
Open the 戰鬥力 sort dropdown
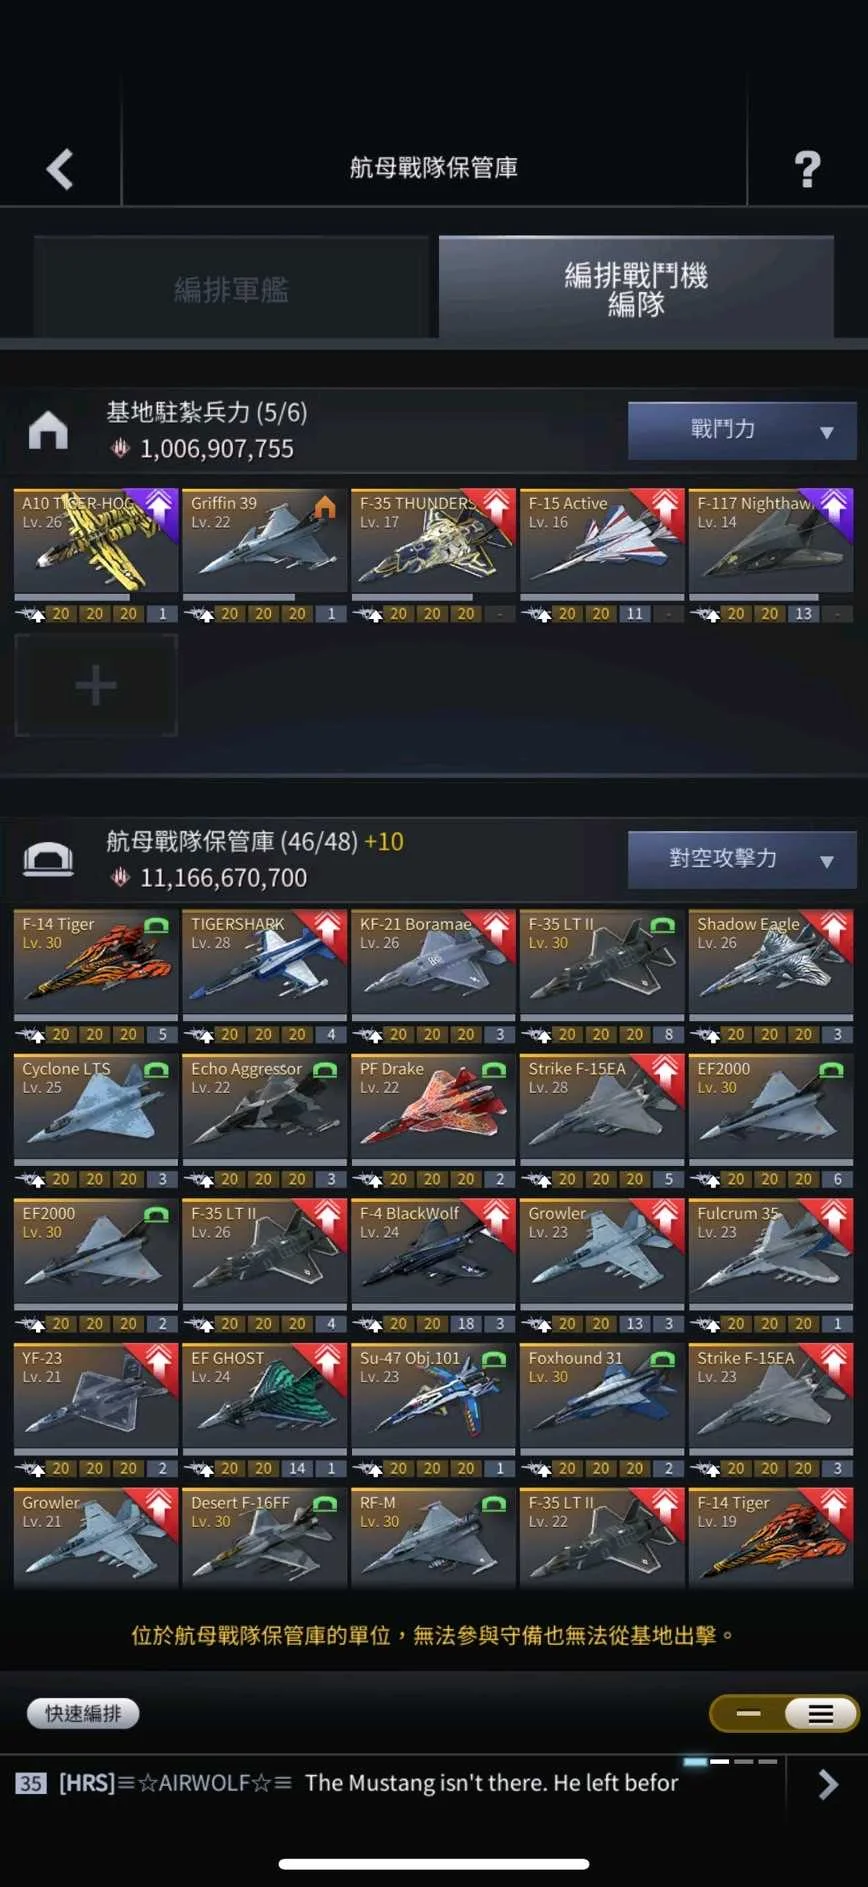742,430
